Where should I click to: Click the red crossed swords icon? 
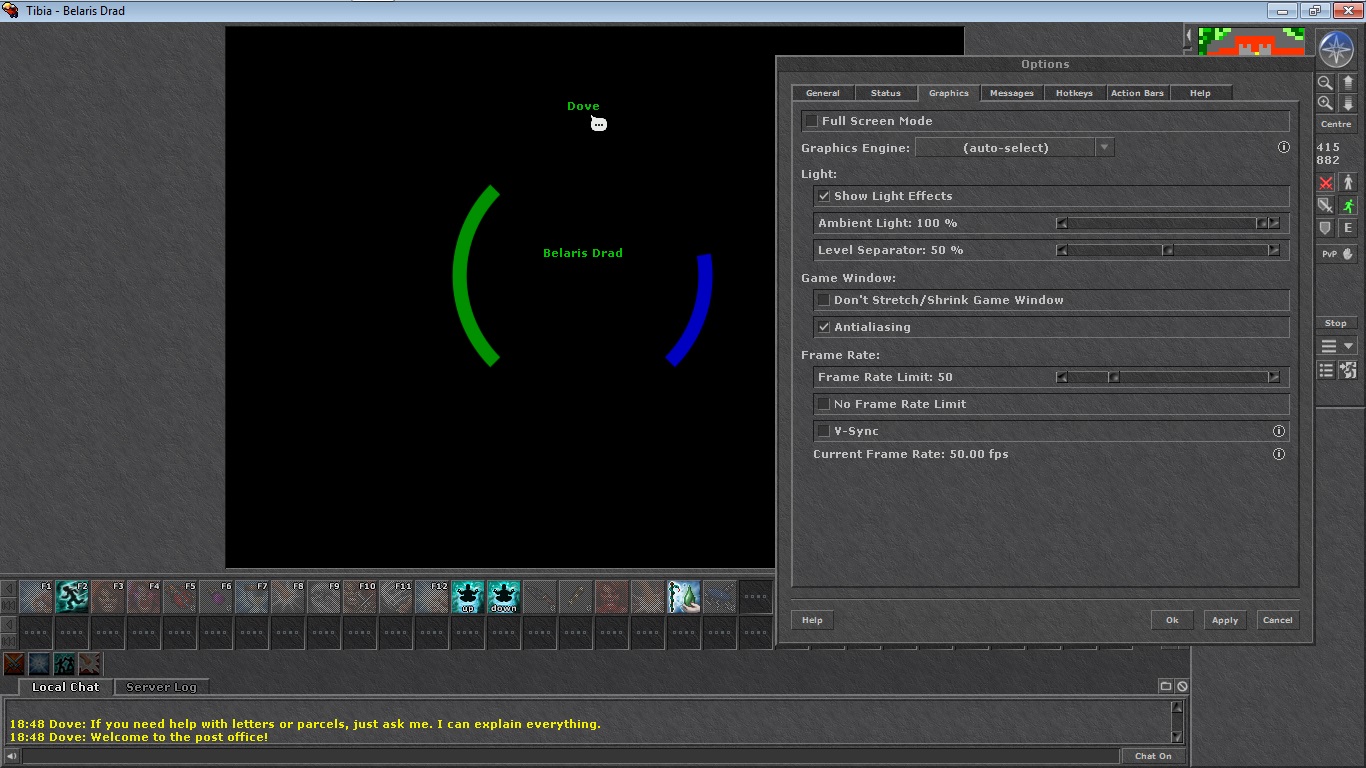point(1325,183)
